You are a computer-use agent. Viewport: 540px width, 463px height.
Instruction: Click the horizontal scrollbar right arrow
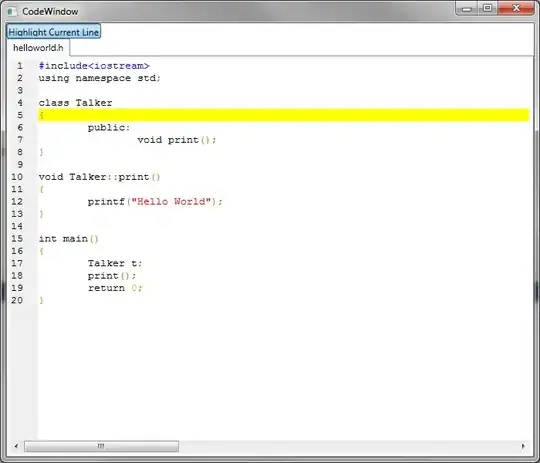[x=523, y=446]
